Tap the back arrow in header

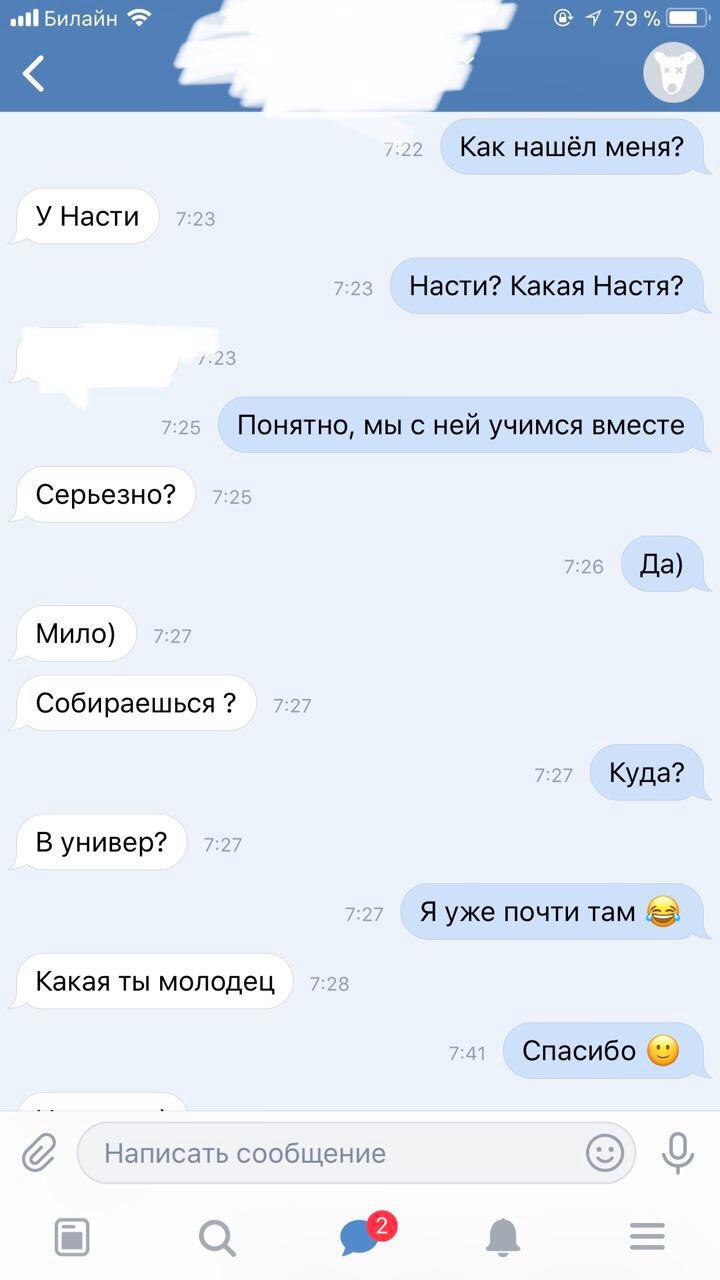coord(34,73)
